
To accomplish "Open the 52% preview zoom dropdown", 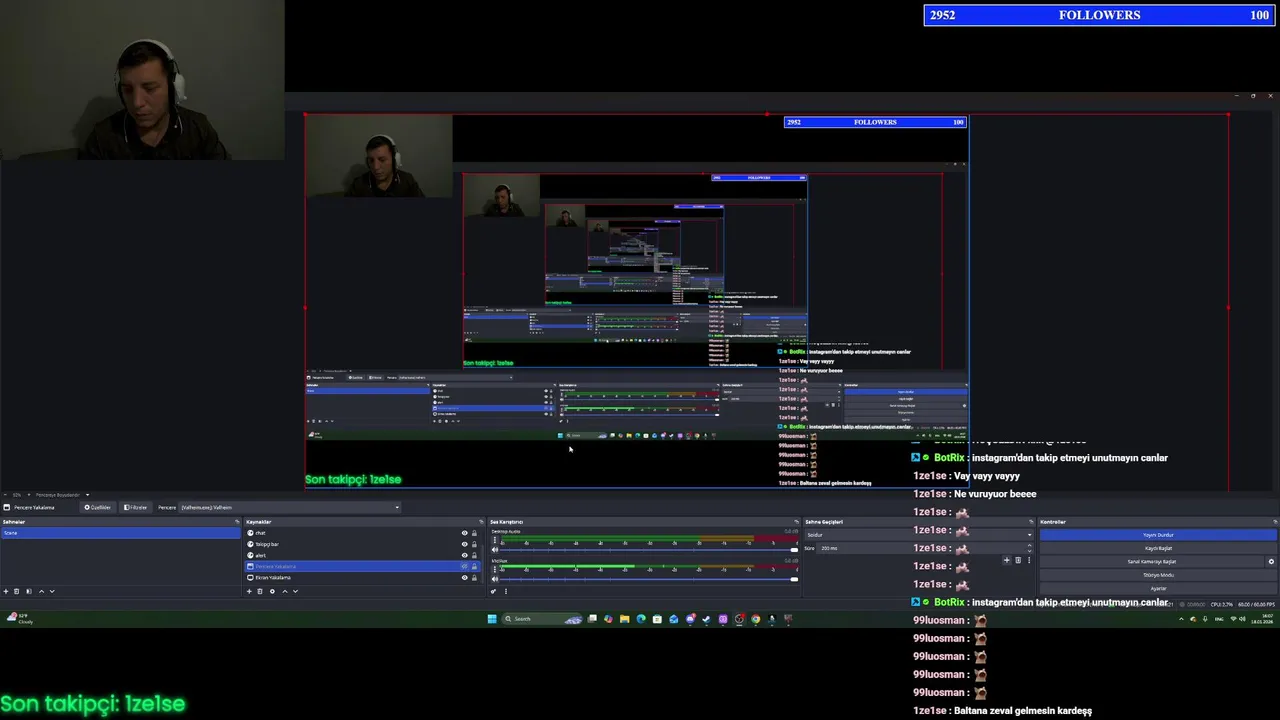I will (x=16, y=495).
